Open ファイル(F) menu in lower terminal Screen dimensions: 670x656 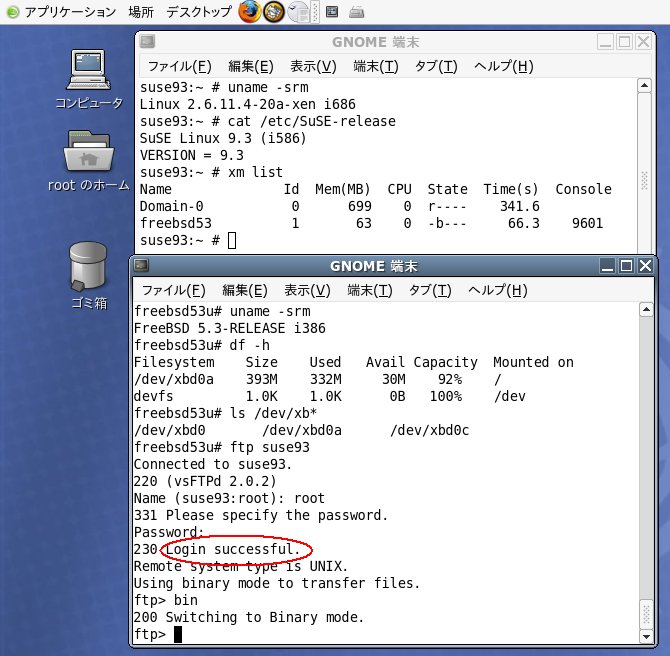[173, 291]
